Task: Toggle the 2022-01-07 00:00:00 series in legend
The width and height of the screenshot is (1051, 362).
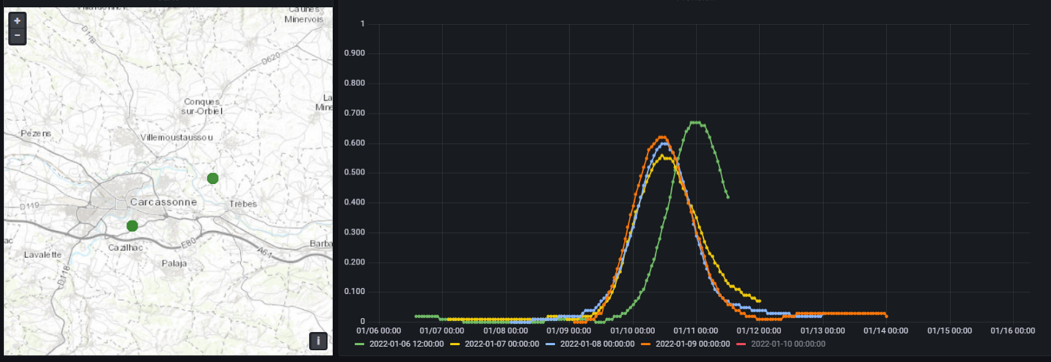Action: [501, 344]
